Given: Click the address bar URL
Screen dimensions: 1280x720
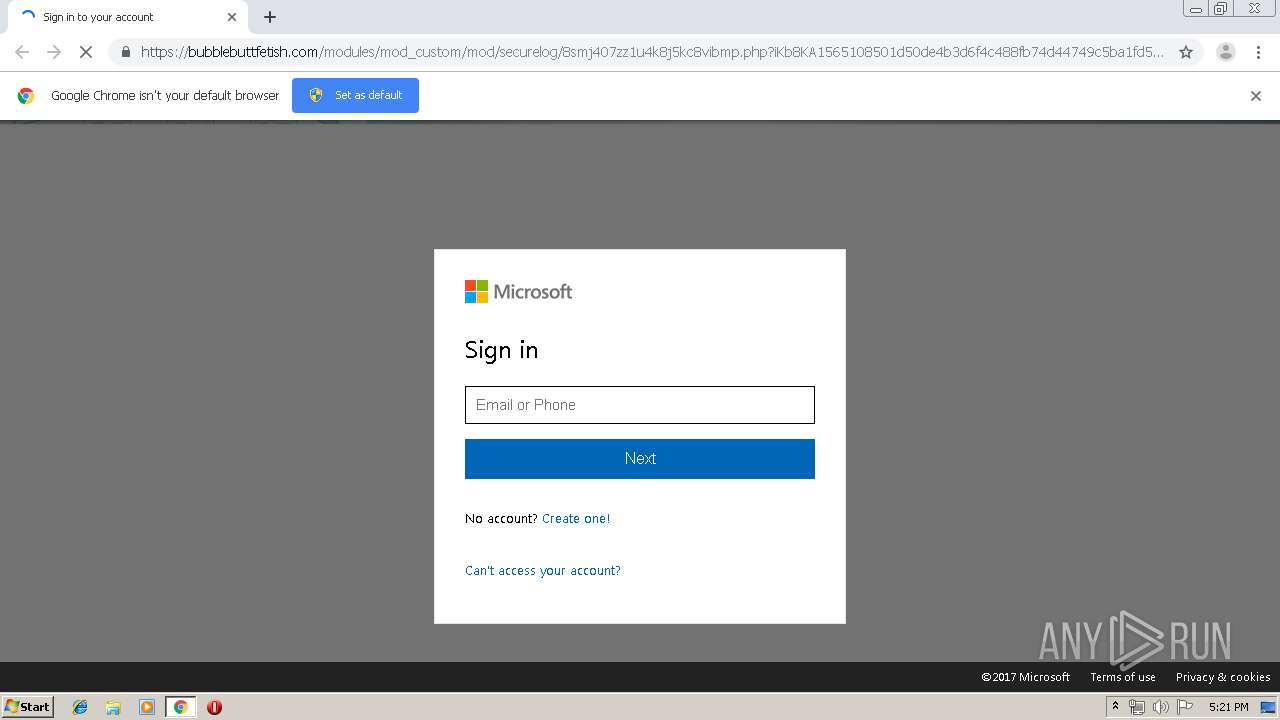Looking at the screenshot, I should point(652,52).
